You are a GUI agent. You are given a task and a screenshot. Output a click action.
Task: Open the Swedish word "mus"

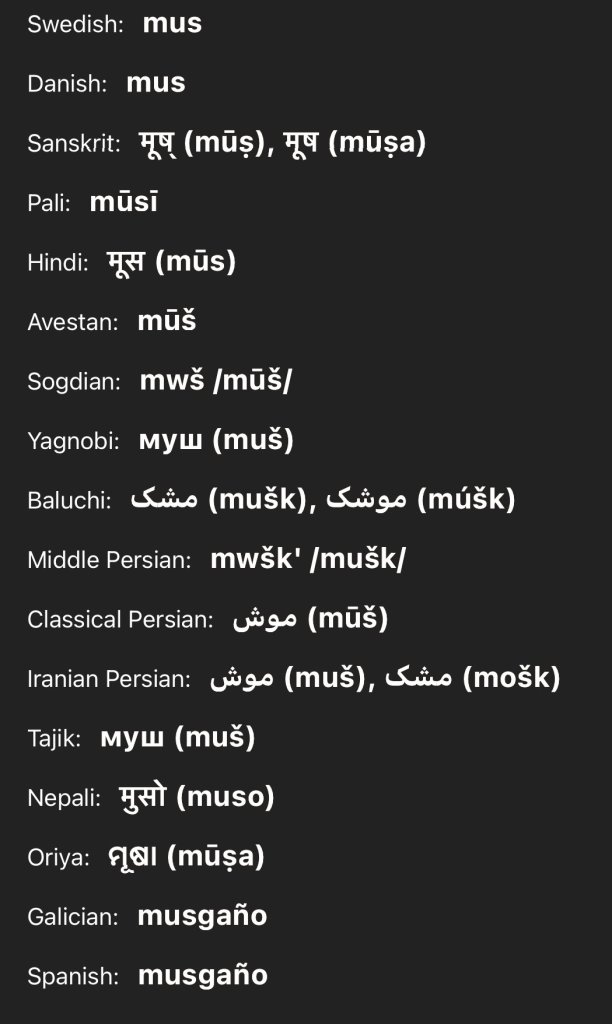pyautogui.click(x=172, y=24)
